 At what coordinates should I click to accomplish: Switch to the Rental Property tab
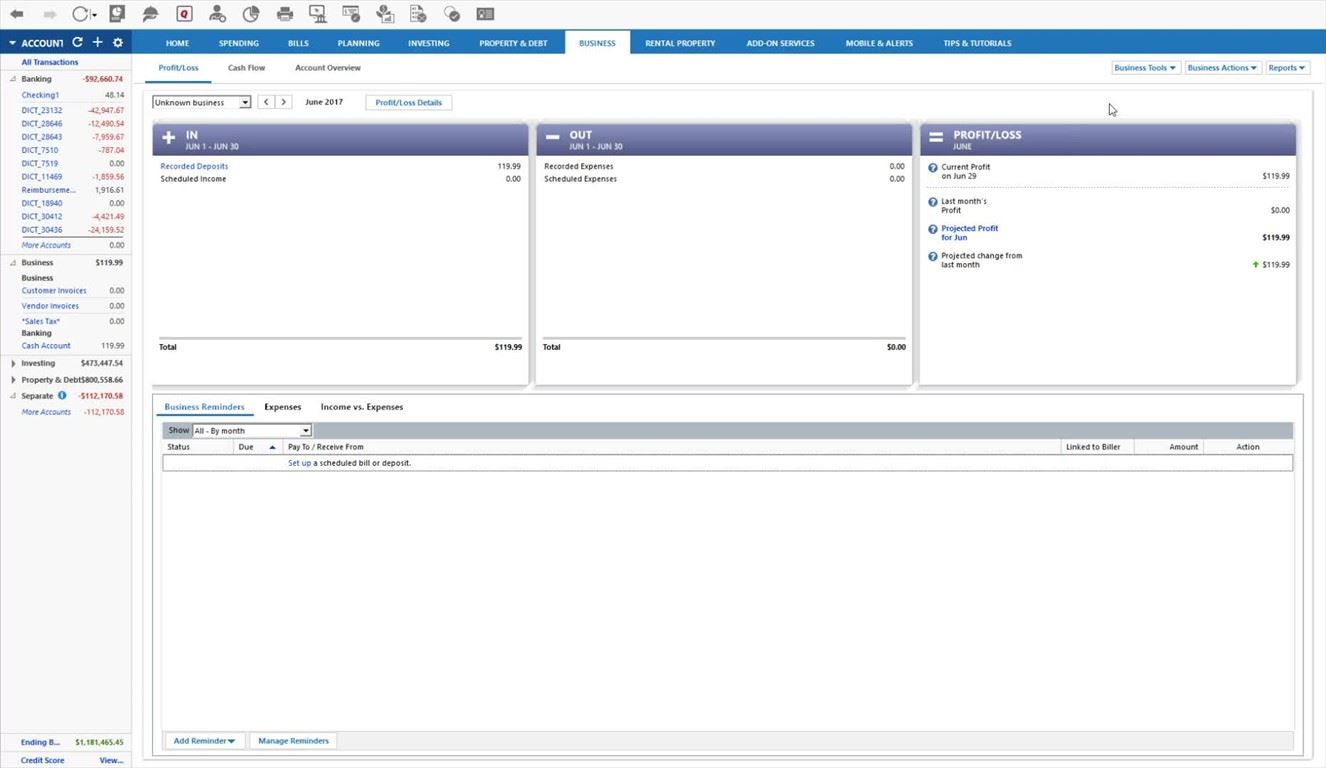680,43
